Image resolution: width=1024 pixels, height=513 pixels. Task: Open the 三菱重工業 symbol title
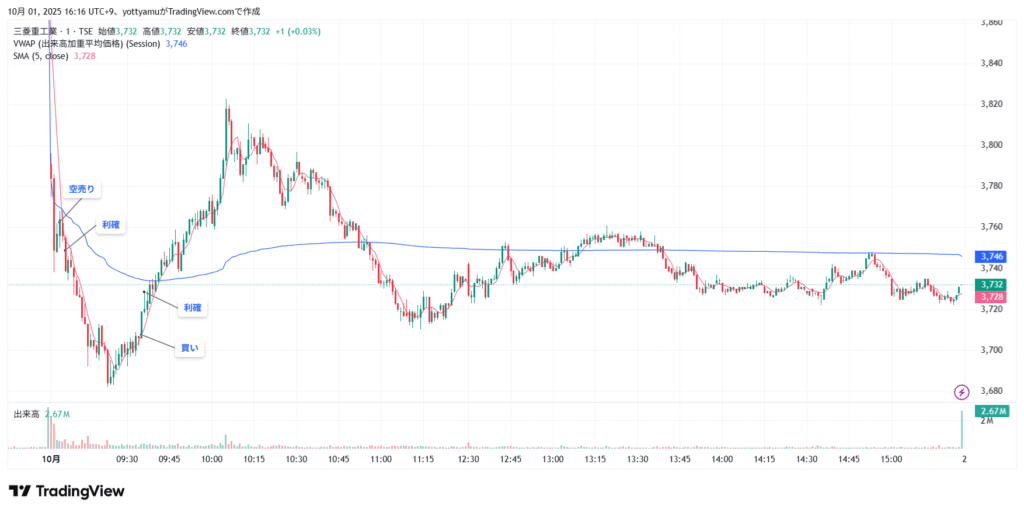click(x=39, y=31)
